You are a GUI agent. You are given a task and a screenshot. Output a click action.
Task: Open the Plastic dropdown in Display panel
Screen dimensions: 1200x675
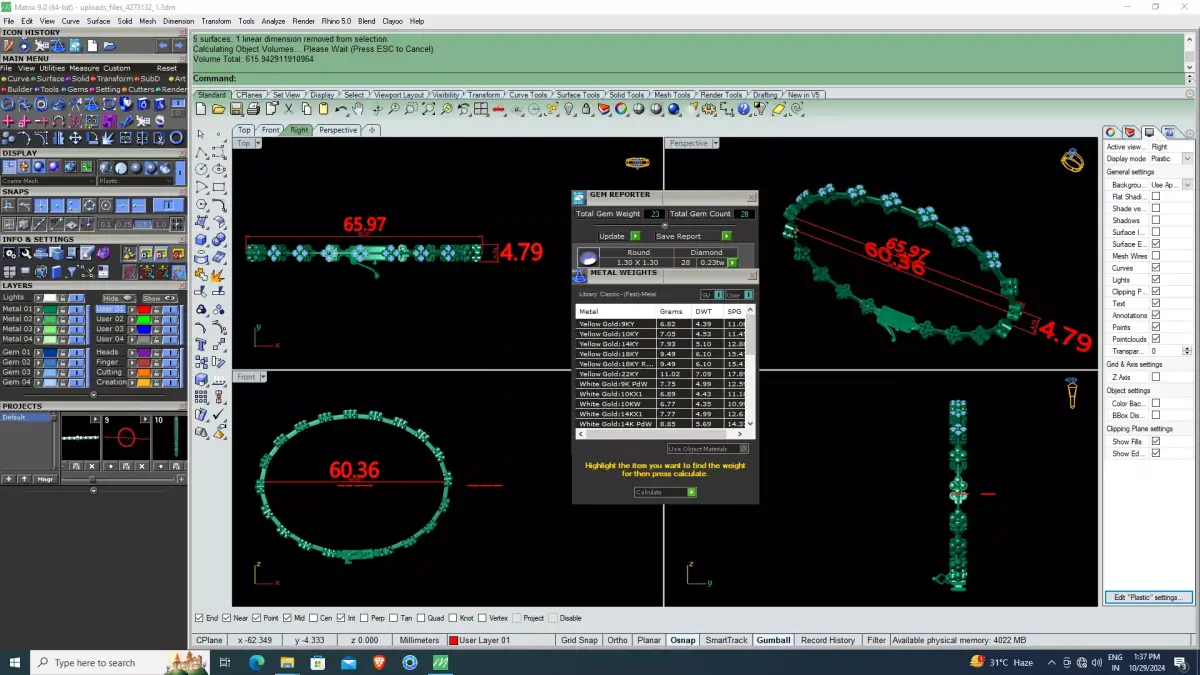pyautogui.click(x=136, y=181)
